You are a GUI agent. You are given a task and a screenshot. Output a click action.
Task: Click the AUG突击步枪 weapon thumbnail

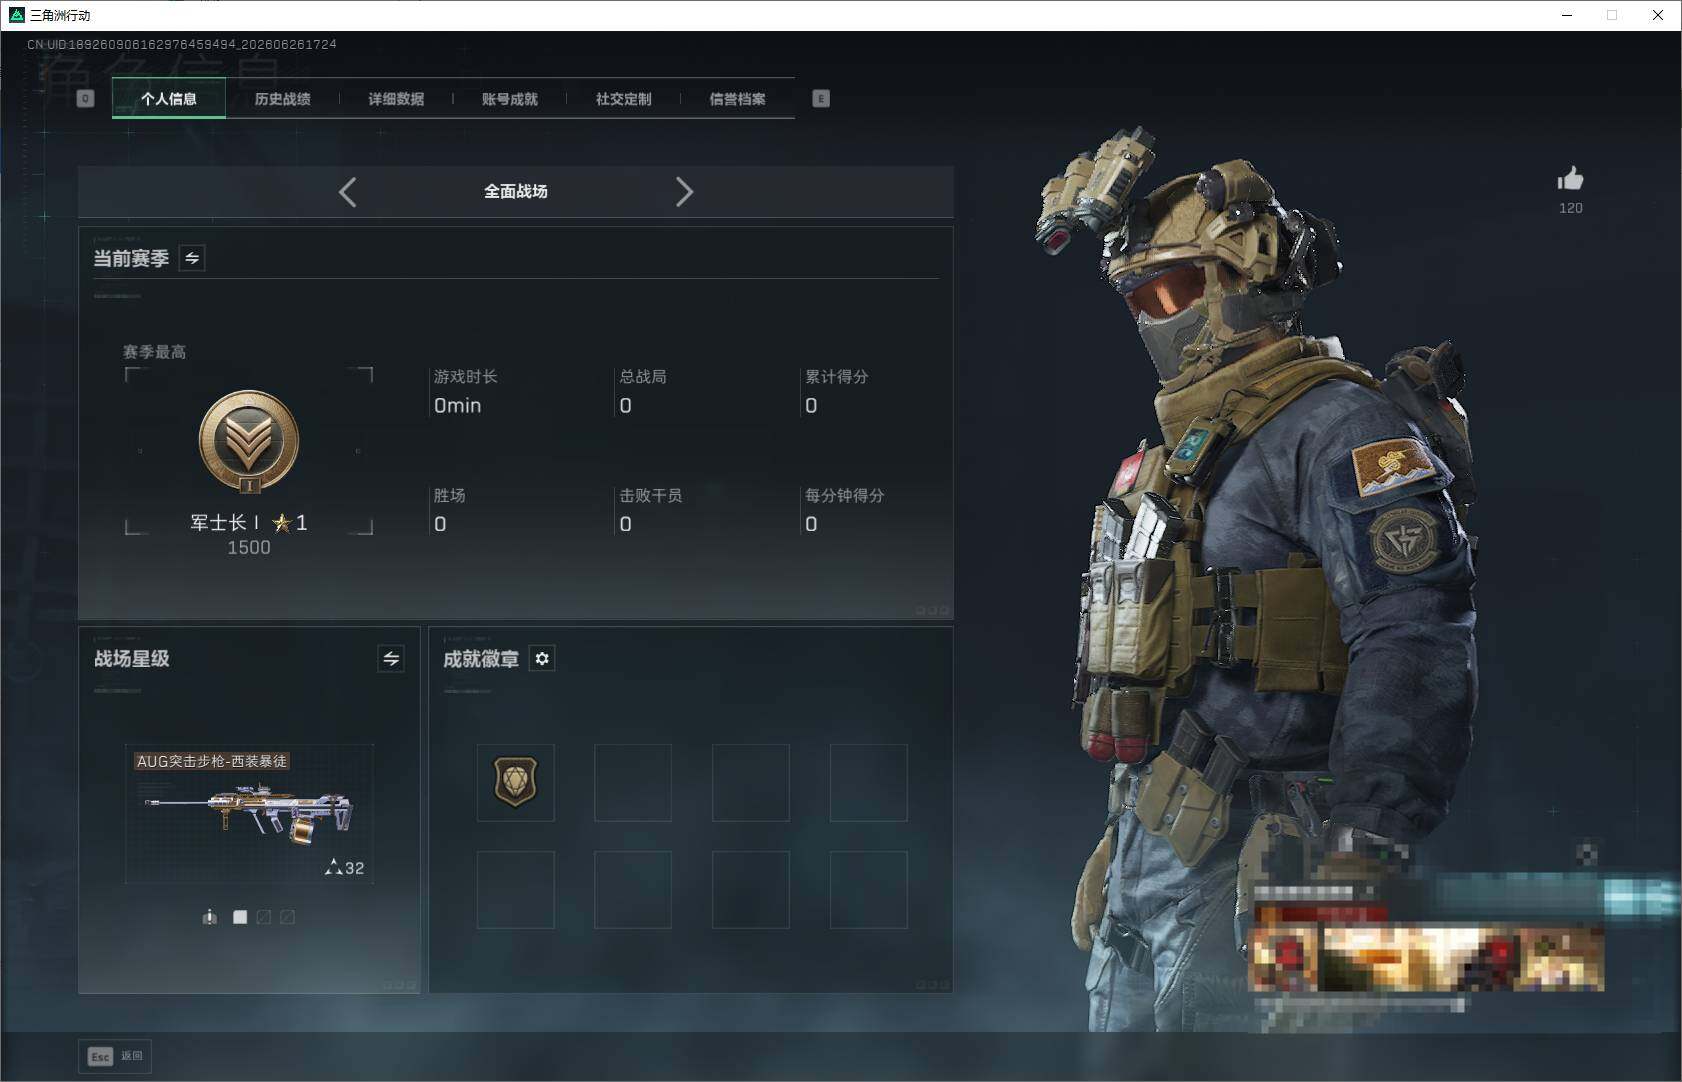click(x=249, y=814)
